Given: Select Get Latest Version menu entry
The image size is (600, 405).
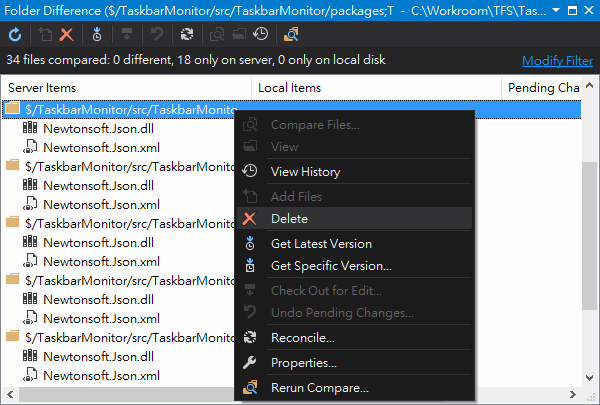Looking at the screenshot, I should pos(354,243).
